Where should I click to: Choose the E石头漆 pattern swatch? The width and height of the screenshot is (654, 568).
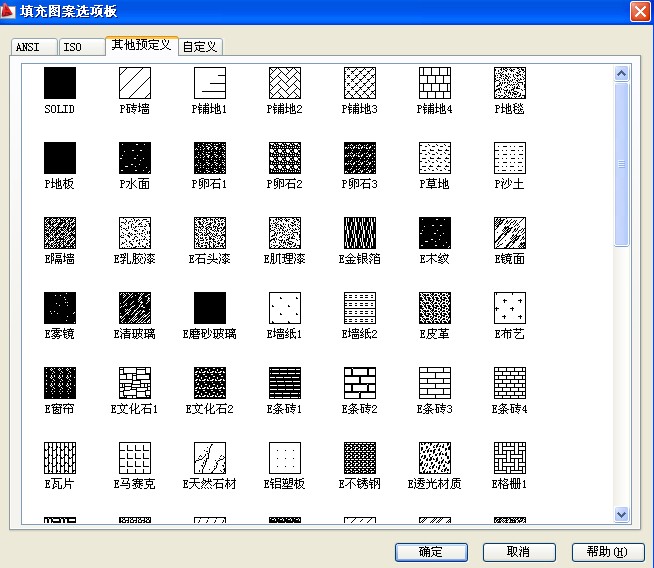[x=210, y=233]
